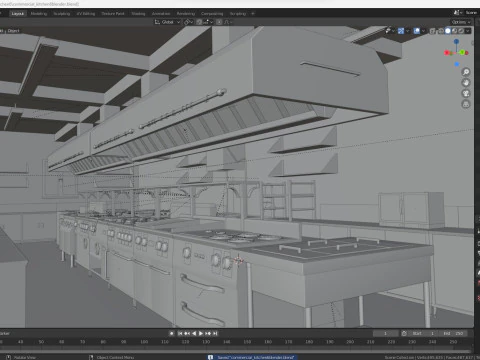480x360 pixels.
Task: Select material preview shading
Action: (454, 31)
